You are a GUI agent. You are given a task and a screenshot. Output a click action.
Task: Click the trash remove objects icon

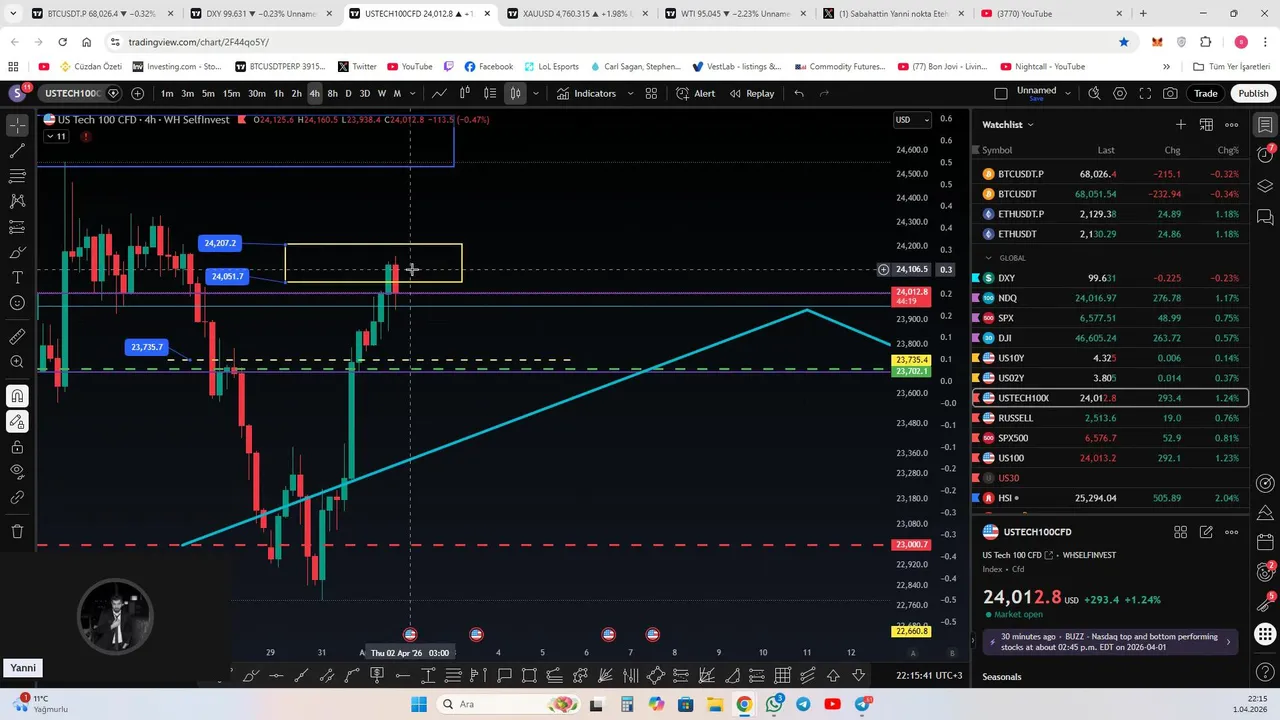(x=17, y=531)
